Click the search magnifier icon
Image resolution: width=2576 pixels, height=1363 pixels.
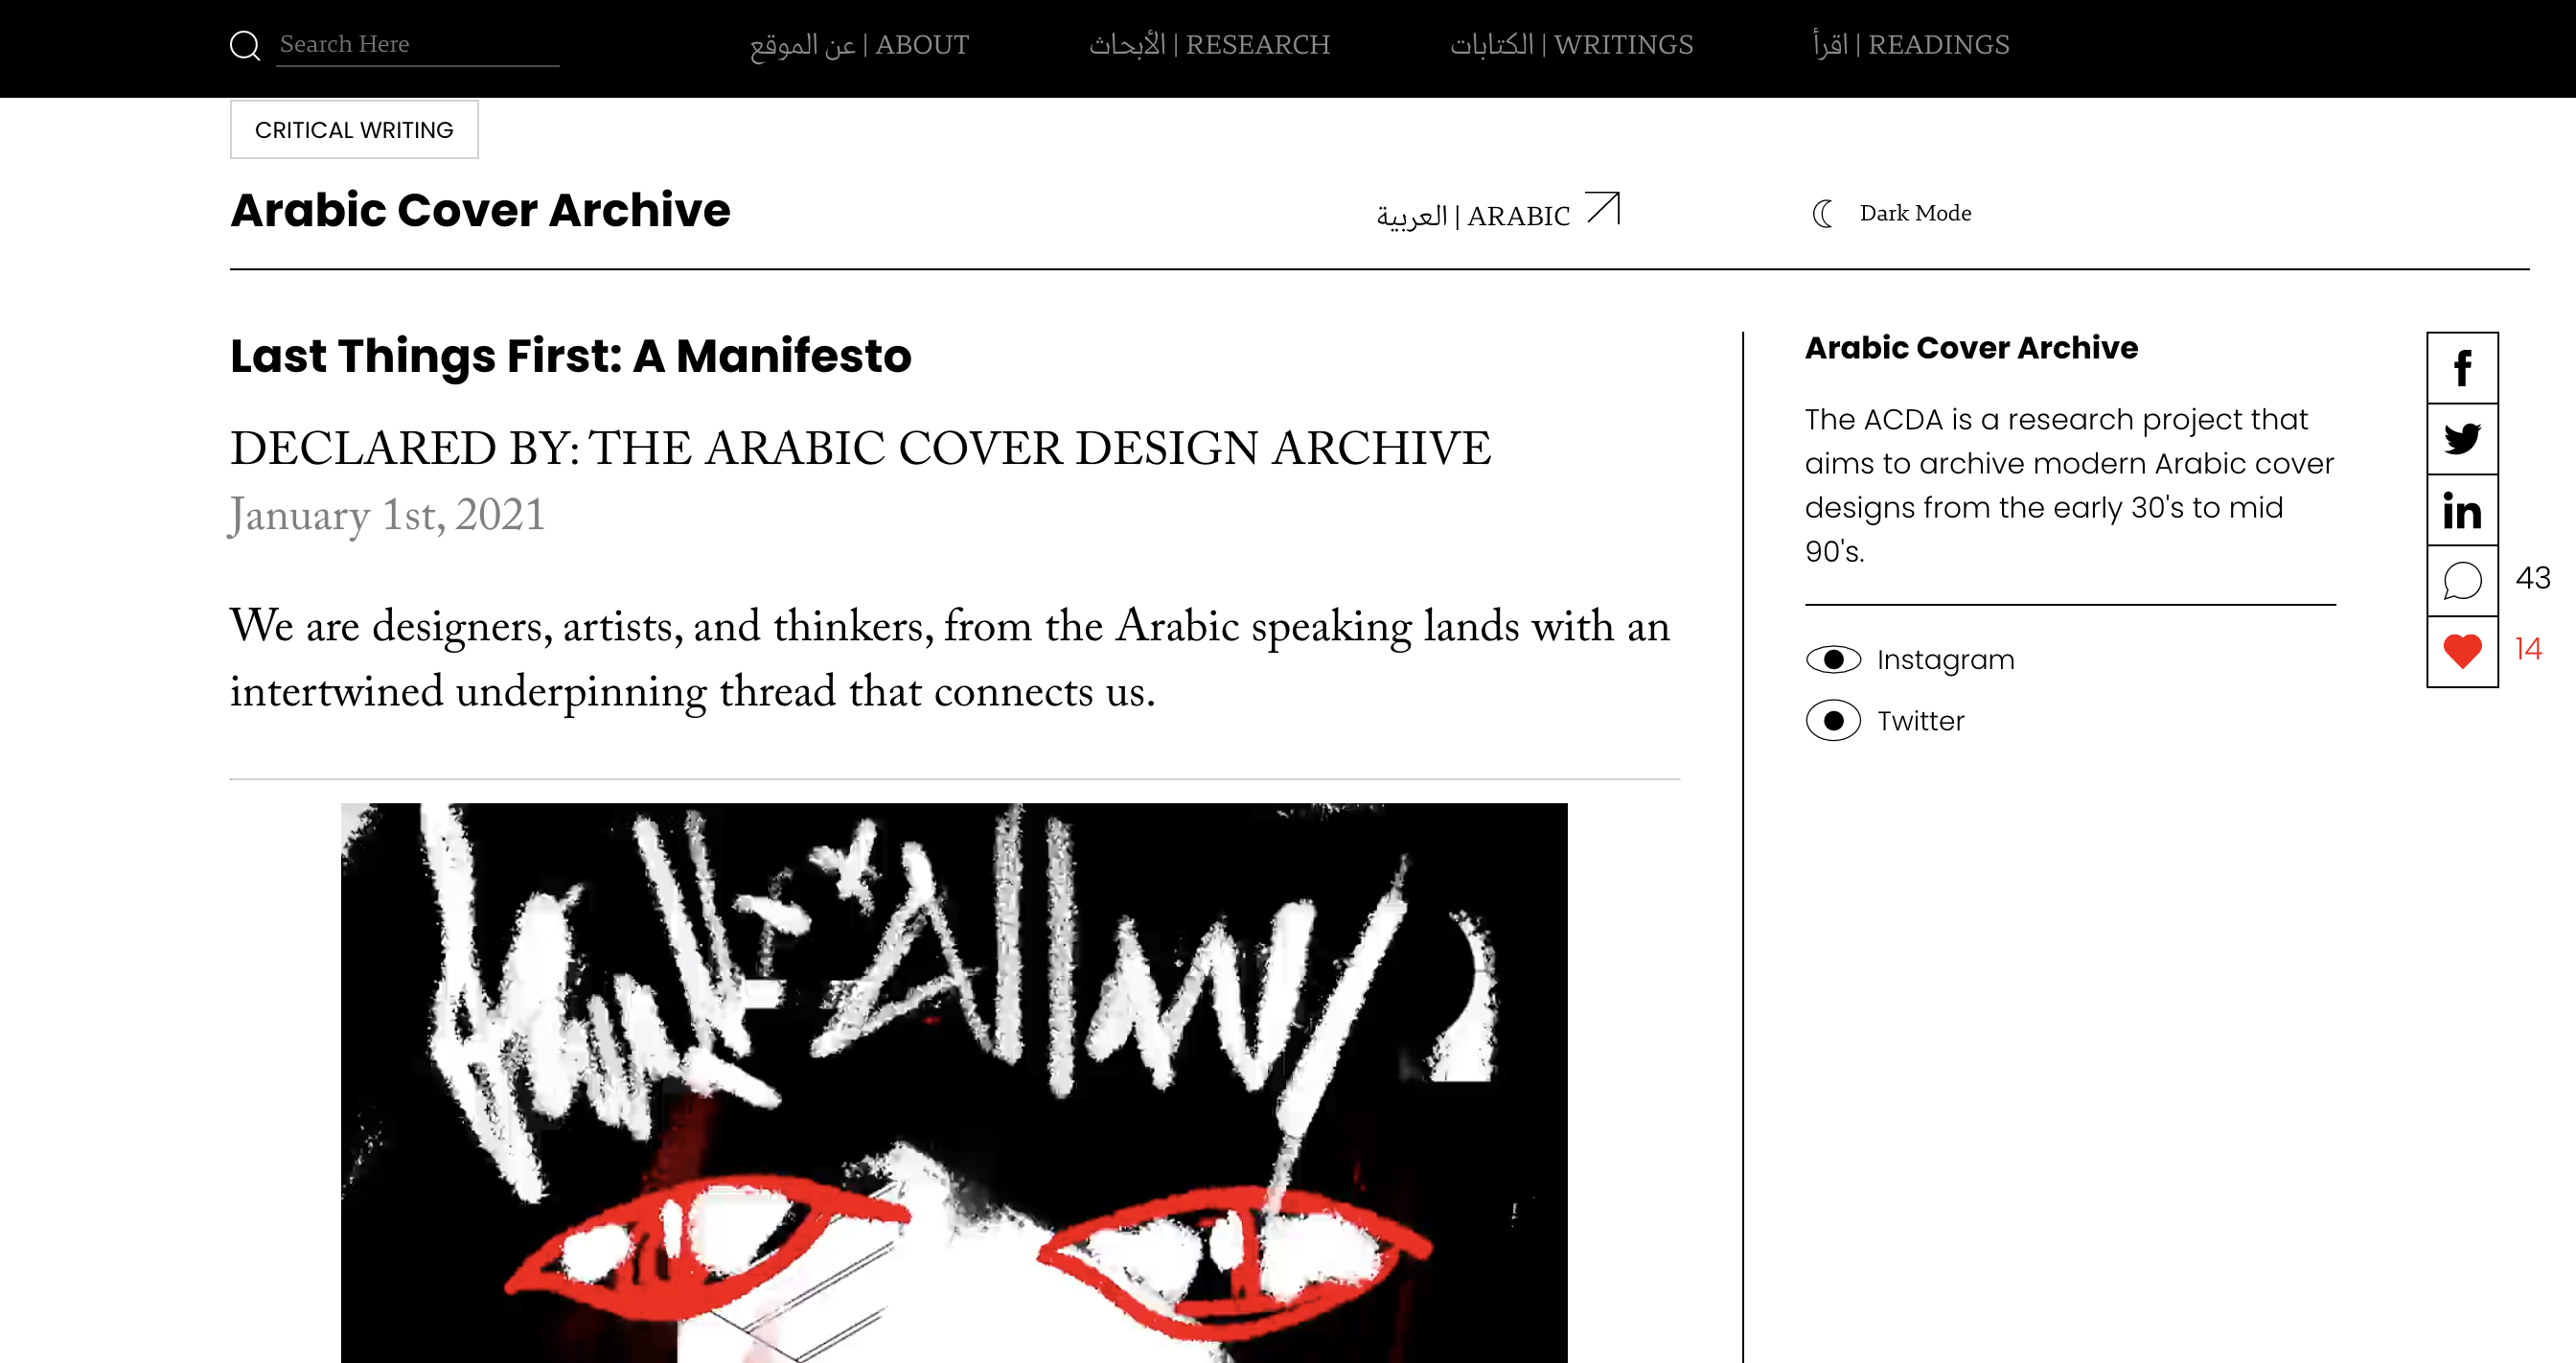point(245,45)
